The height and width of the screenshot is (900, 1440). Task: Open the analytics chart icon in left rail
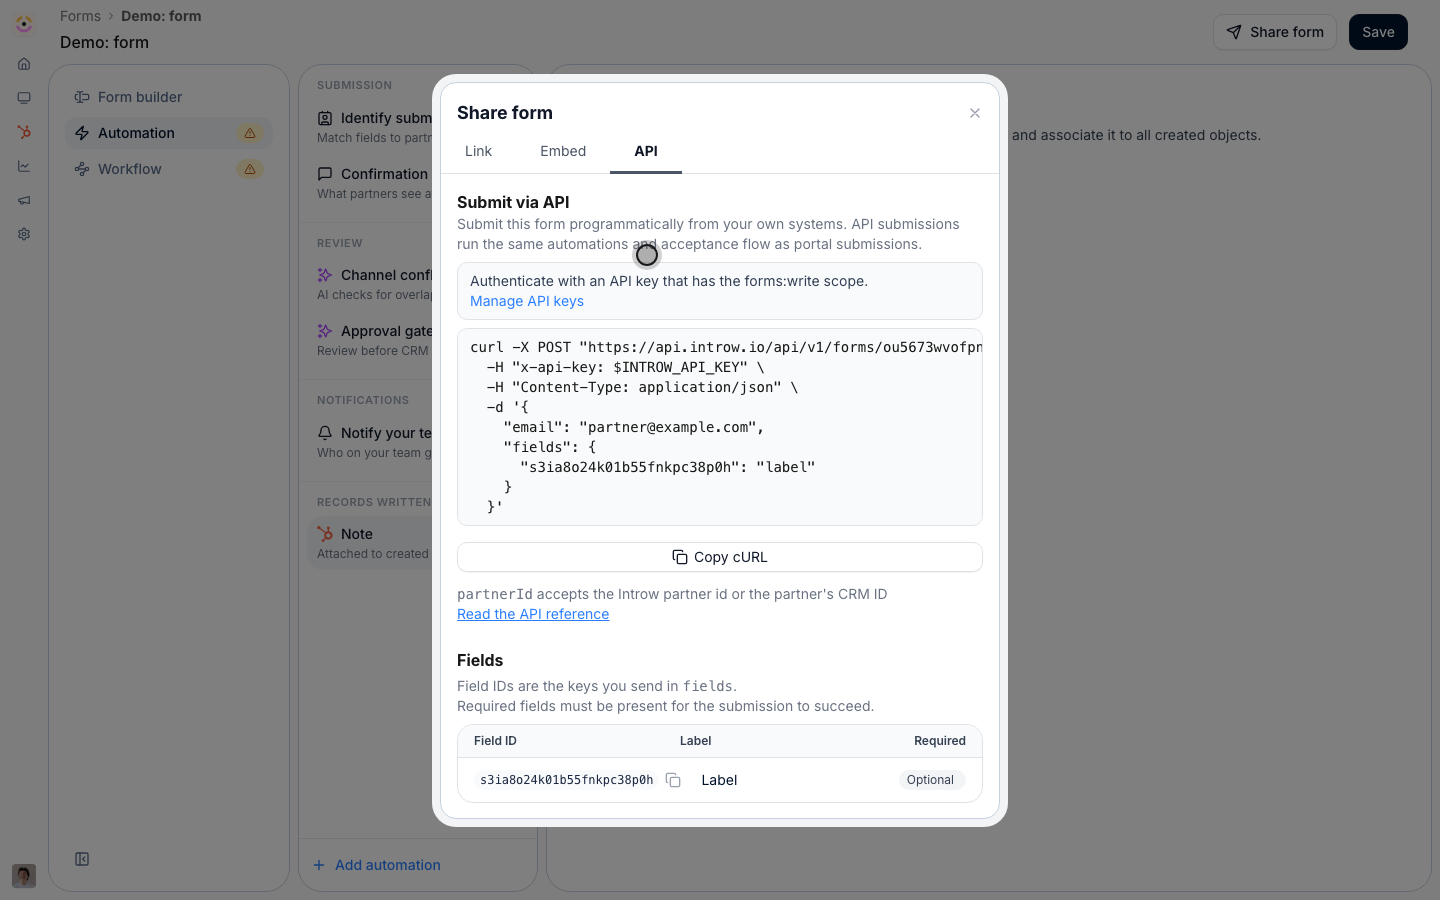24,166
